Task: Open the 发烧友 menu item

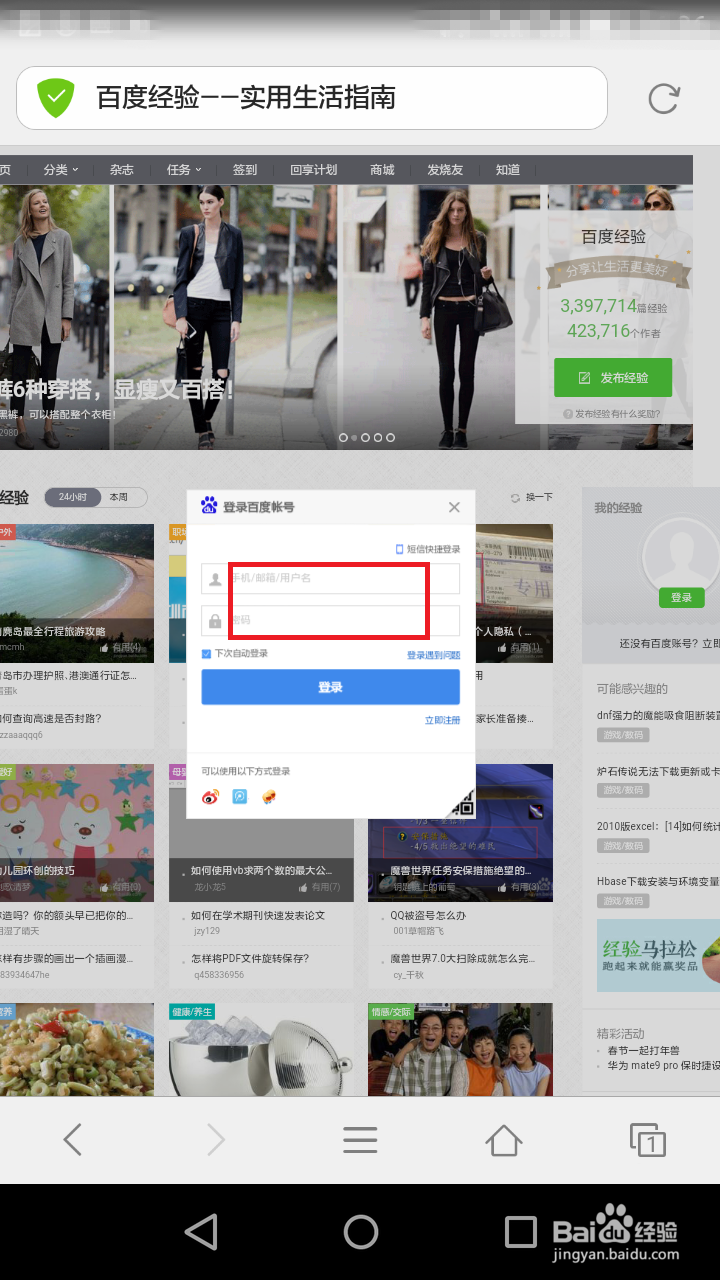Action: (x=445, y=170)
